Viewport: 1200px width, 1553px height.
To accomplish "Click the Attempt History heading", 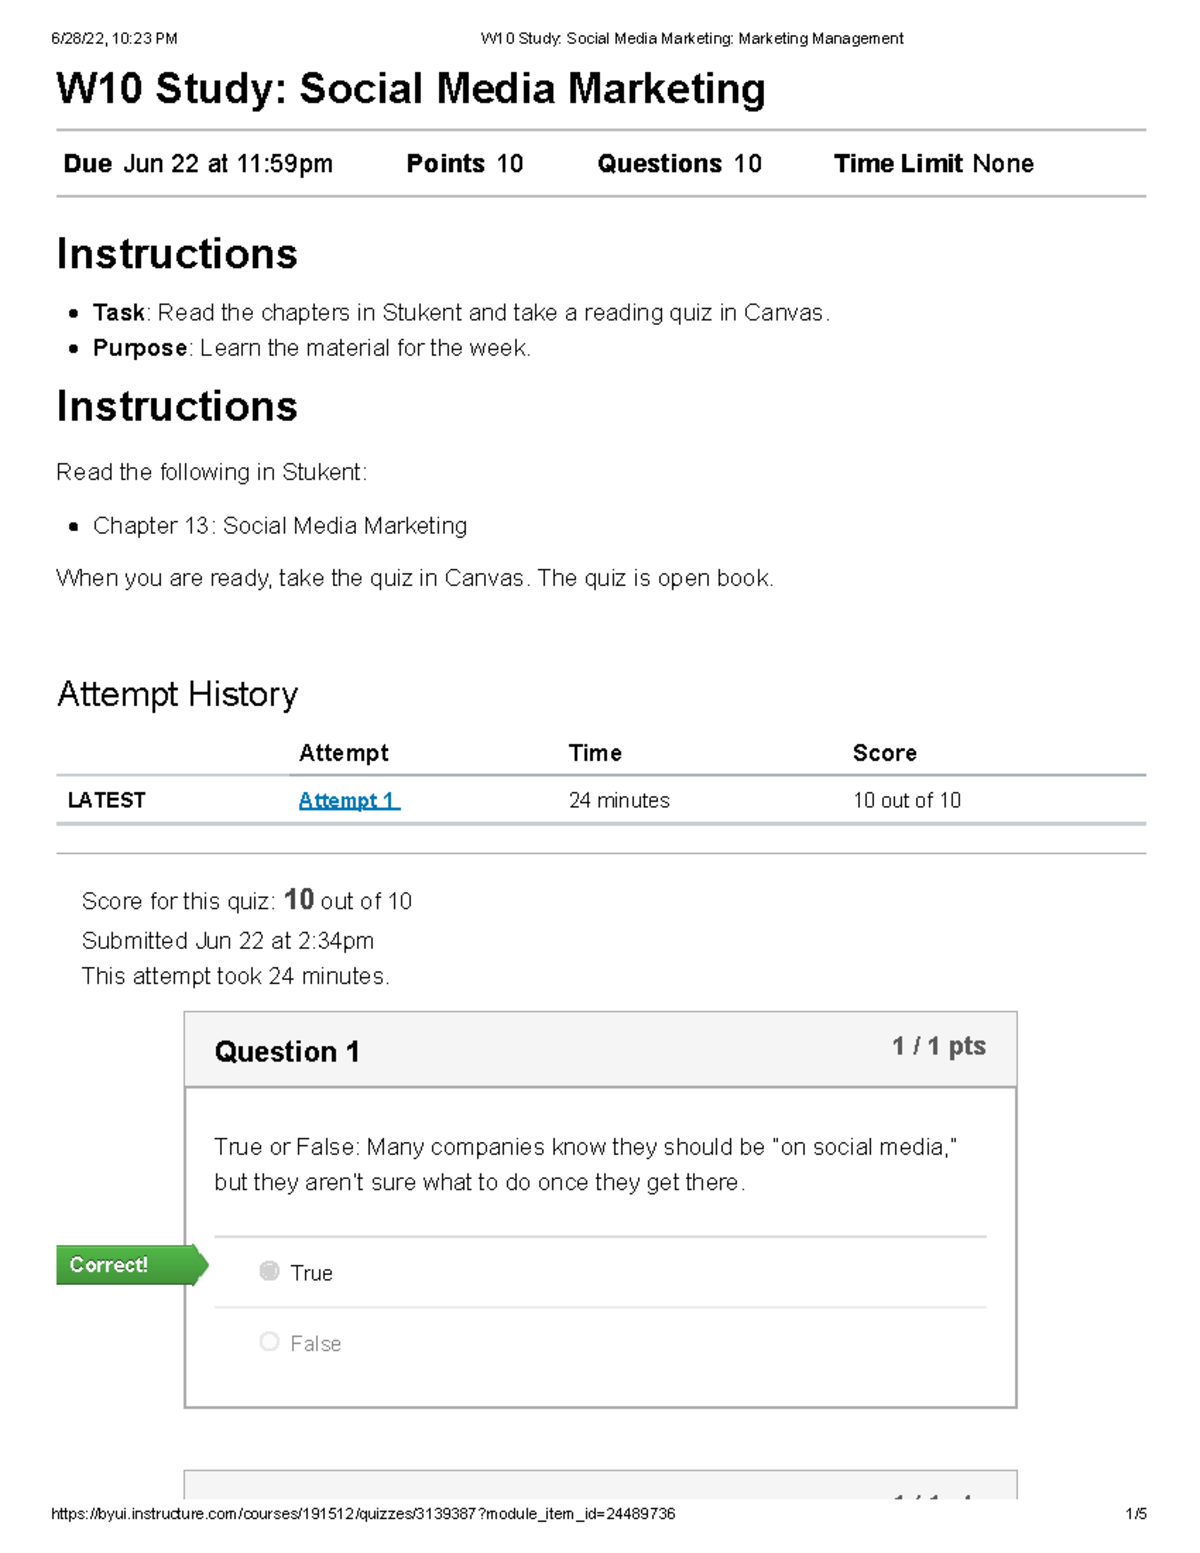I will 177,693.
